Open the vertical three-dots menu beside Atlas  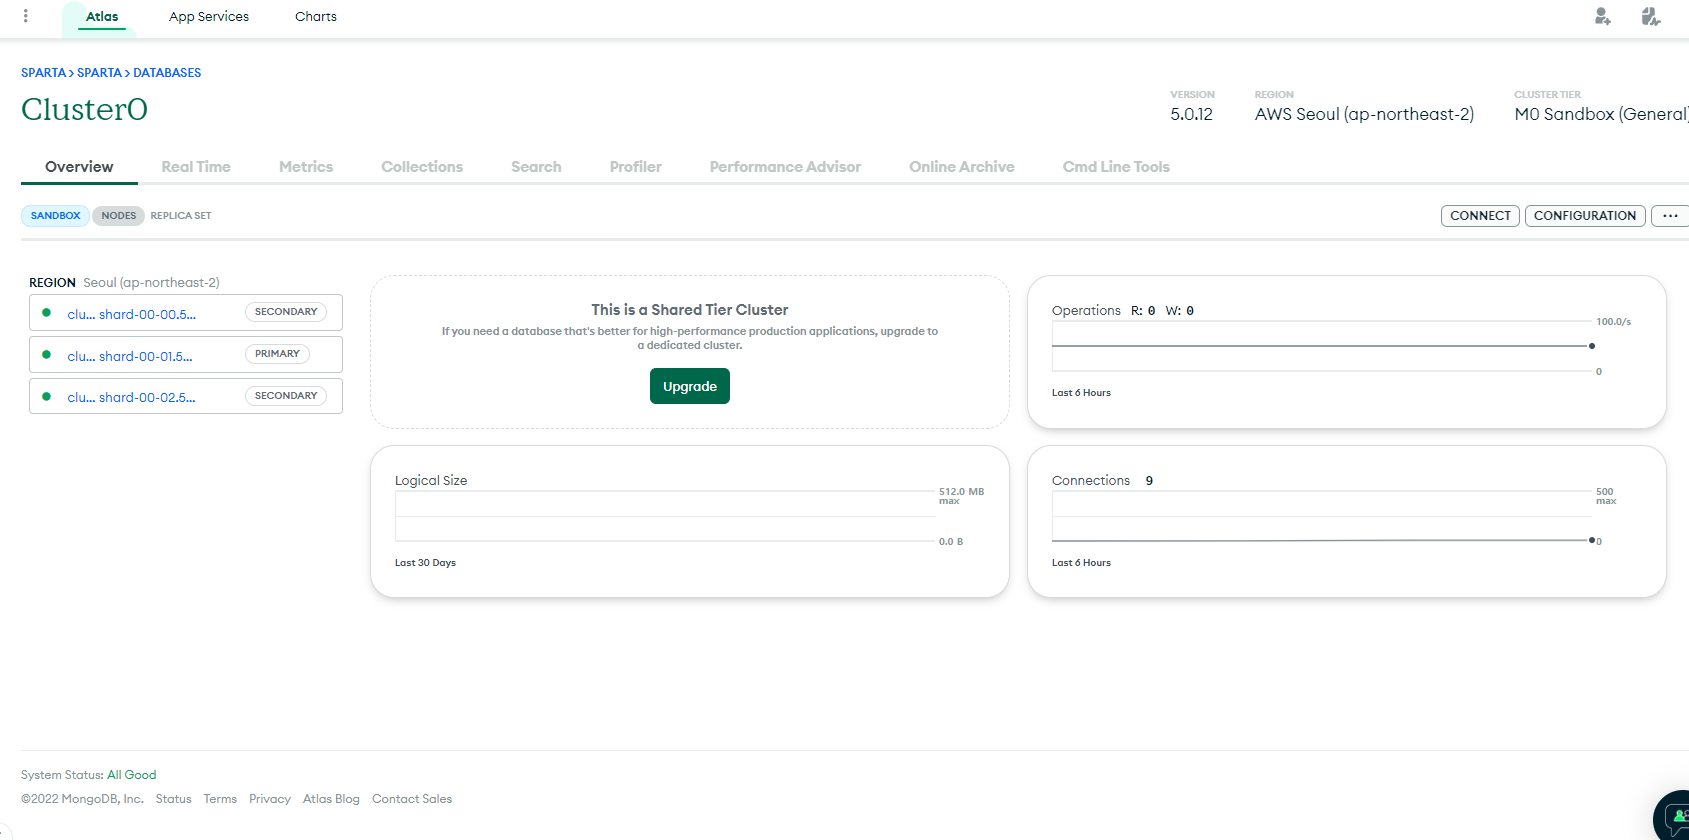(26, 16)
